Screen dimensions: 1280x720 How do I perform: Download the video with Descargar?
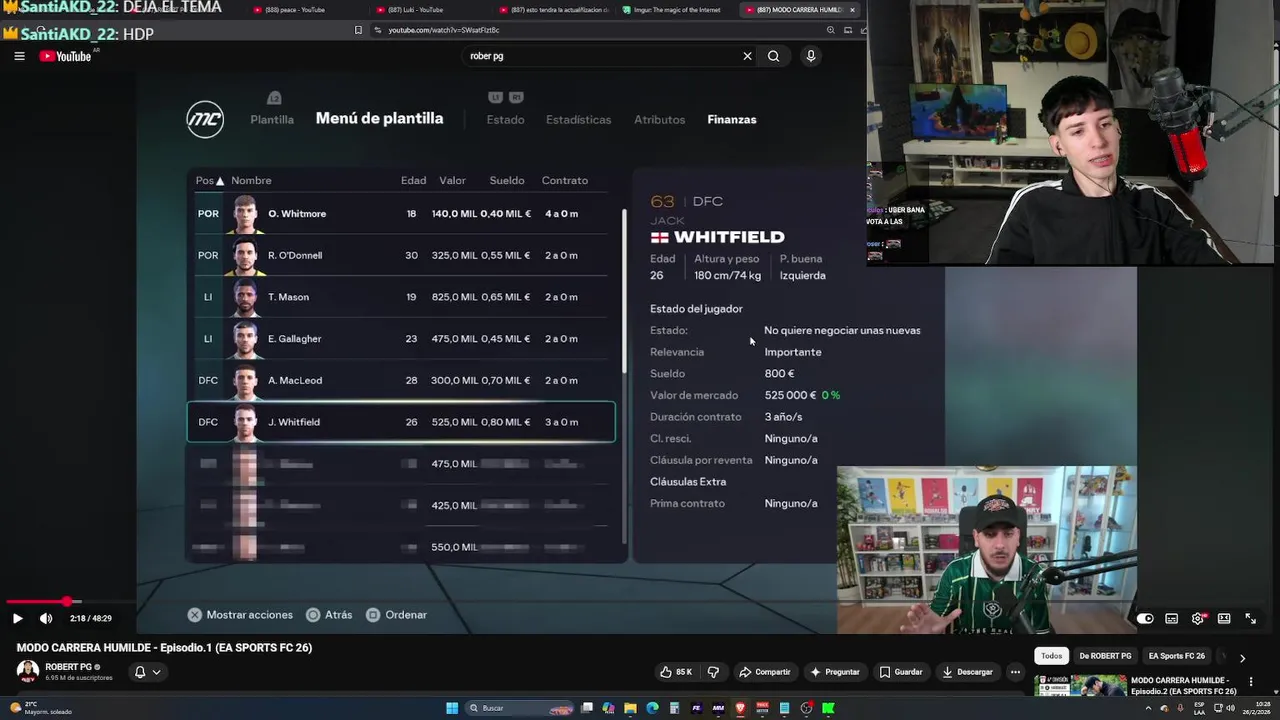(x=968, y=672)
